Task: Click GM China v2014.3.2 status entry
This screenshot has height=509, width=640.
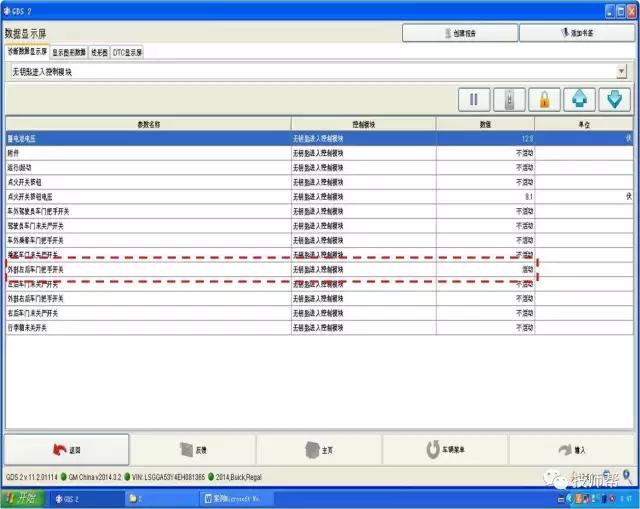Action: 95,477
